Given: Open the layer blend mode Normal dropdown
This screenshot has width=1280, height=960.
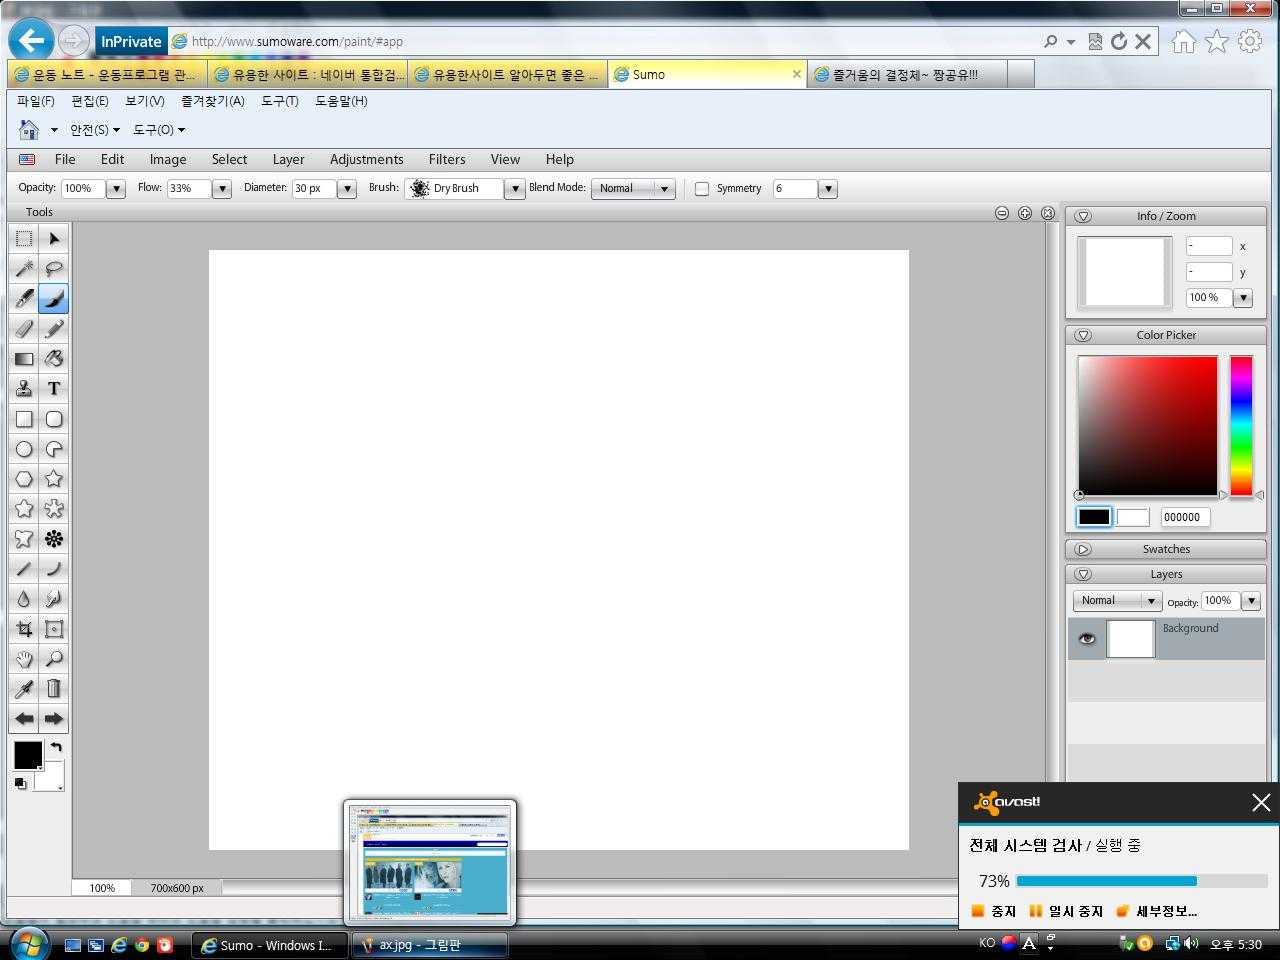Looking at the screenshot, I should pyautogui.click(x=1117, y=600).
